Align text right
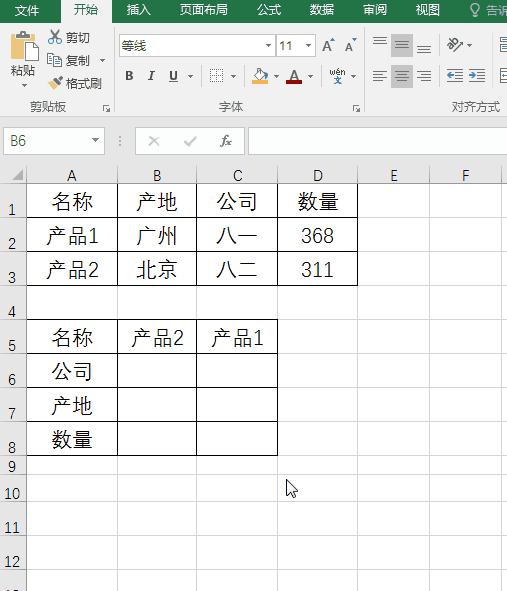This screenshot has width=507, height=591. click(424, 76)
